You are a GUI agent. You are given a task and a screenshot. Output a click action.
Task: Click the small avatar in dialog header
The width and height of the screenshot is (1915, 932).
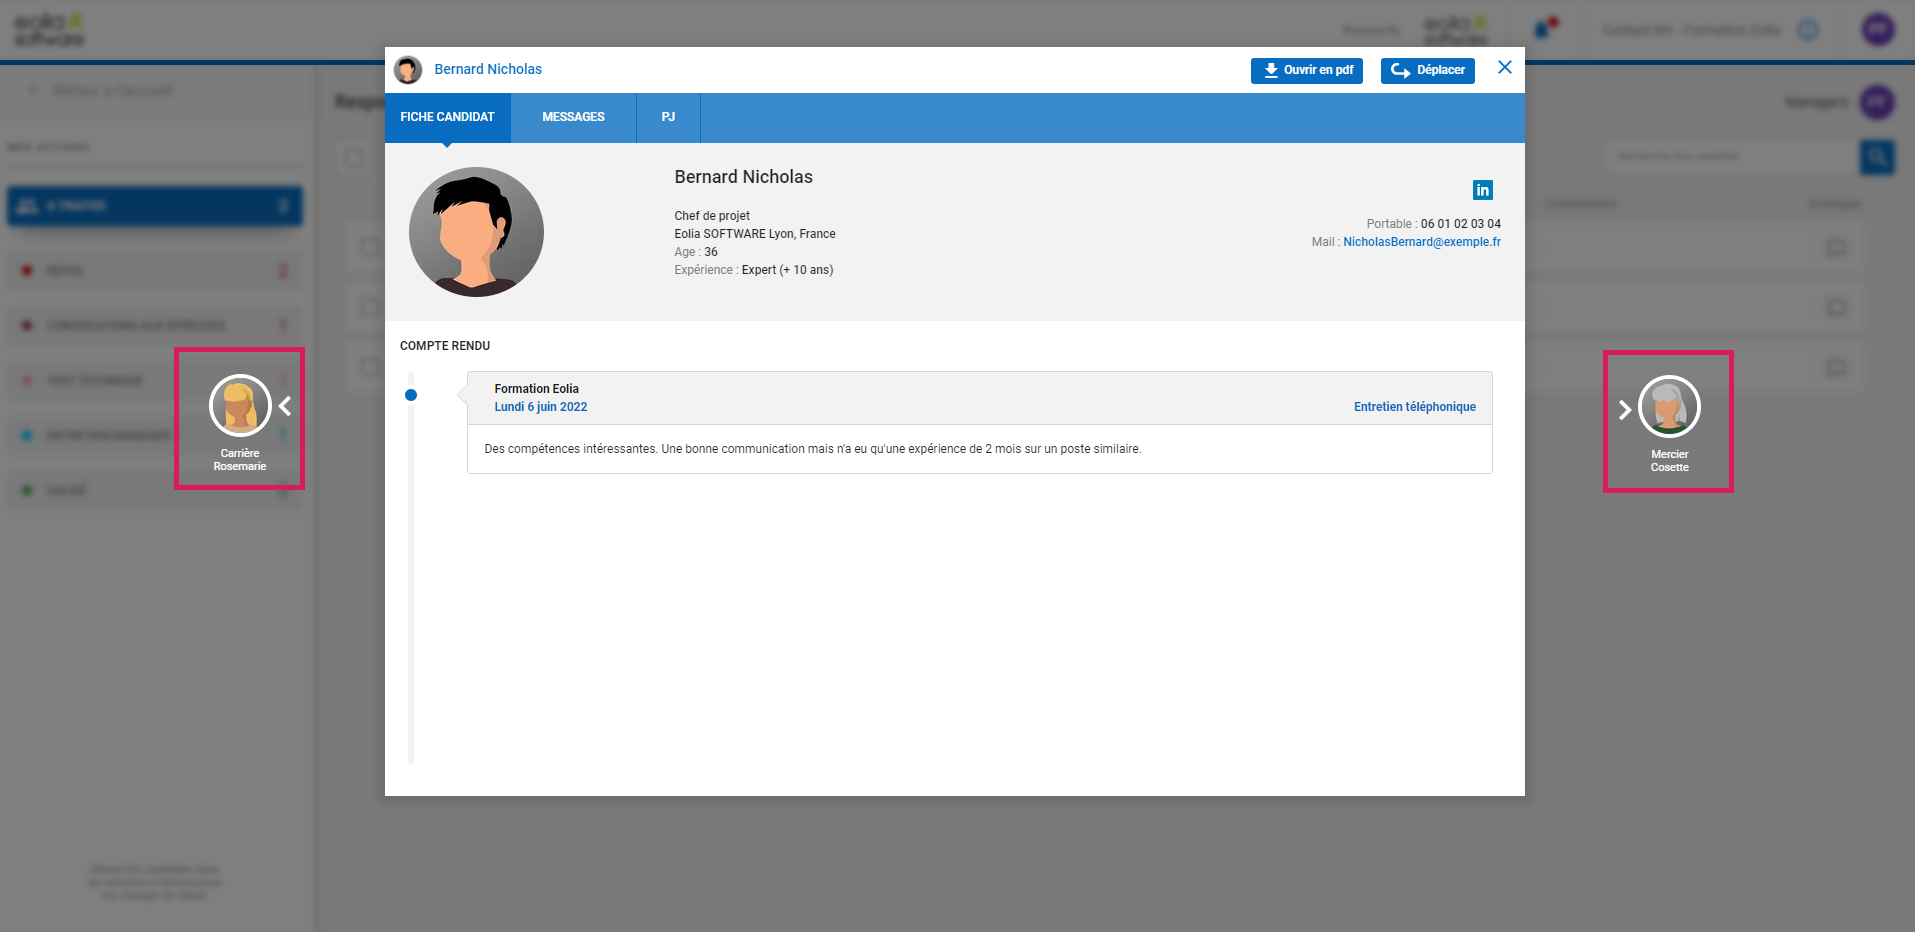click(408, 69)
